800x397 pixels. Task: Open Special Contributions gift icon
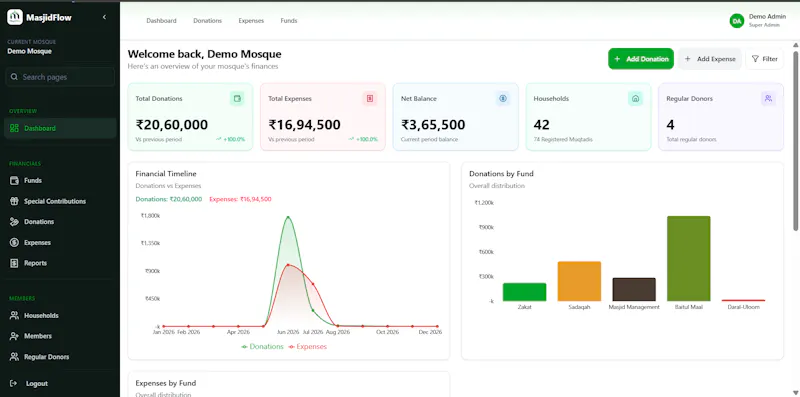[x=14, y=201]
